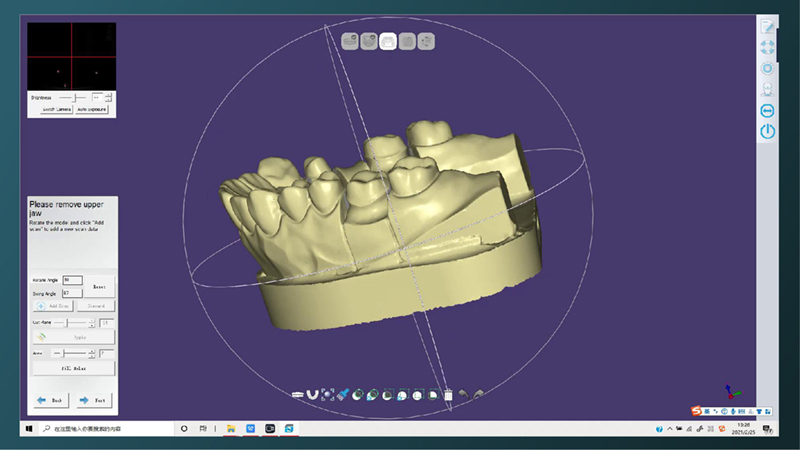Click the trash bin delete icon
Viewport: 800px width, 450px height.
pos(449,394)
